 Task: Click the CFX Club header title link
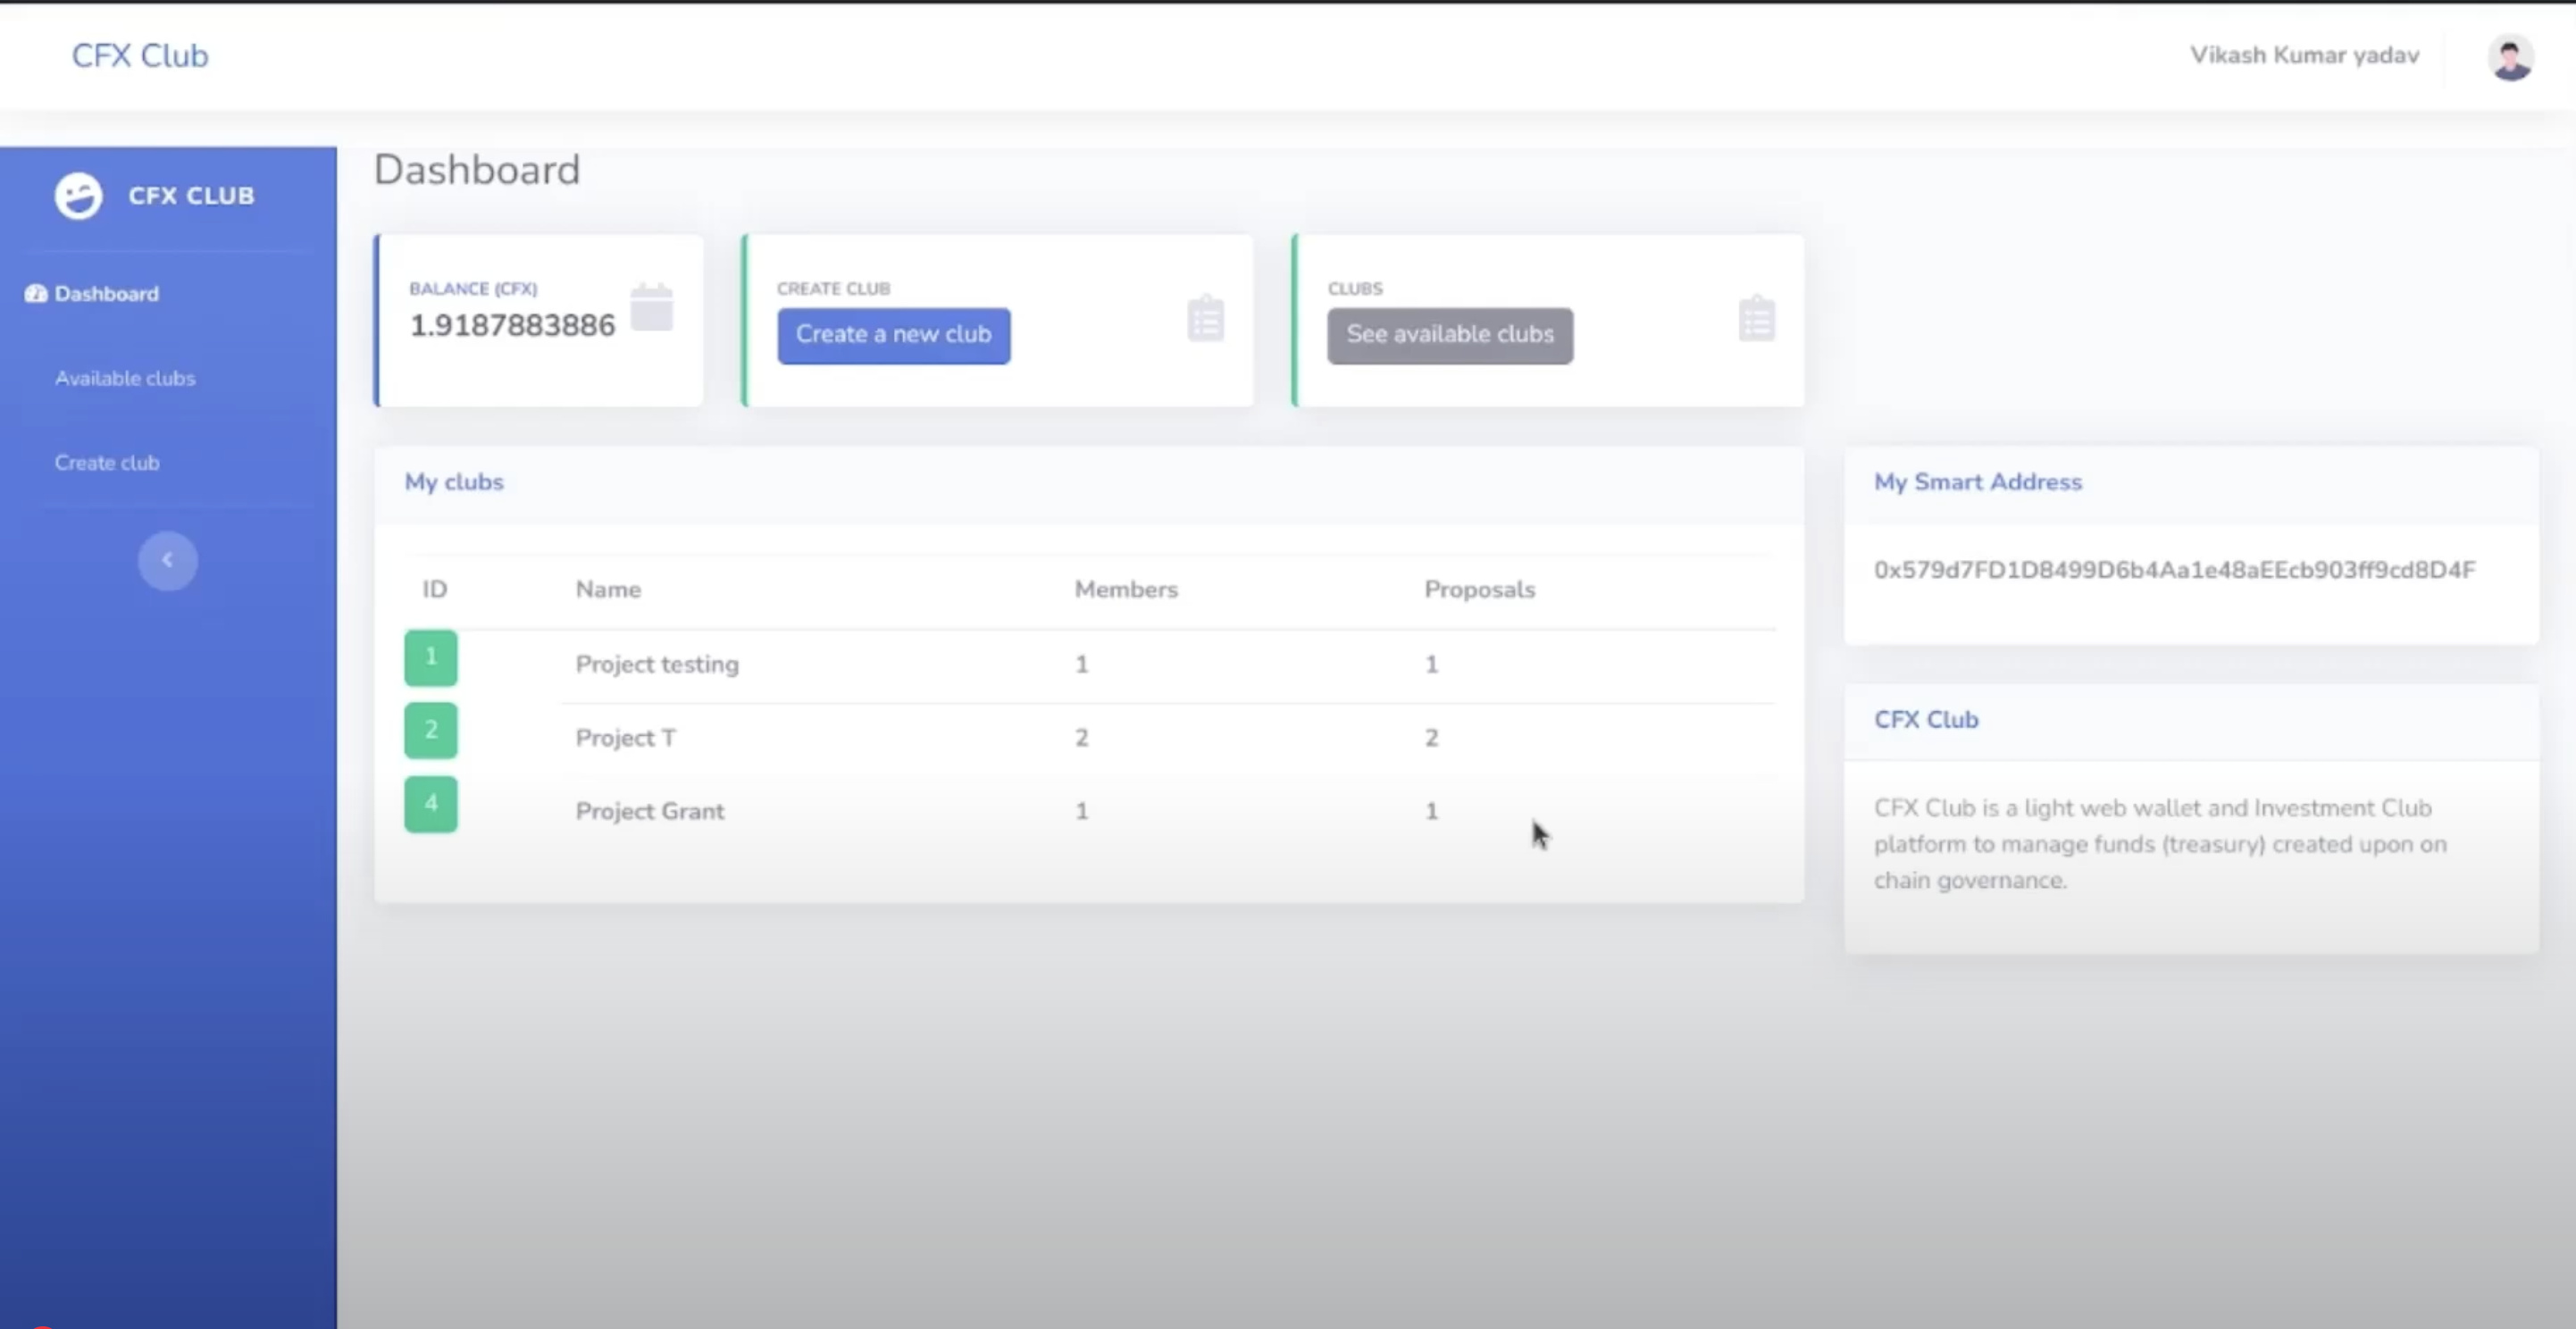(140, 56)
